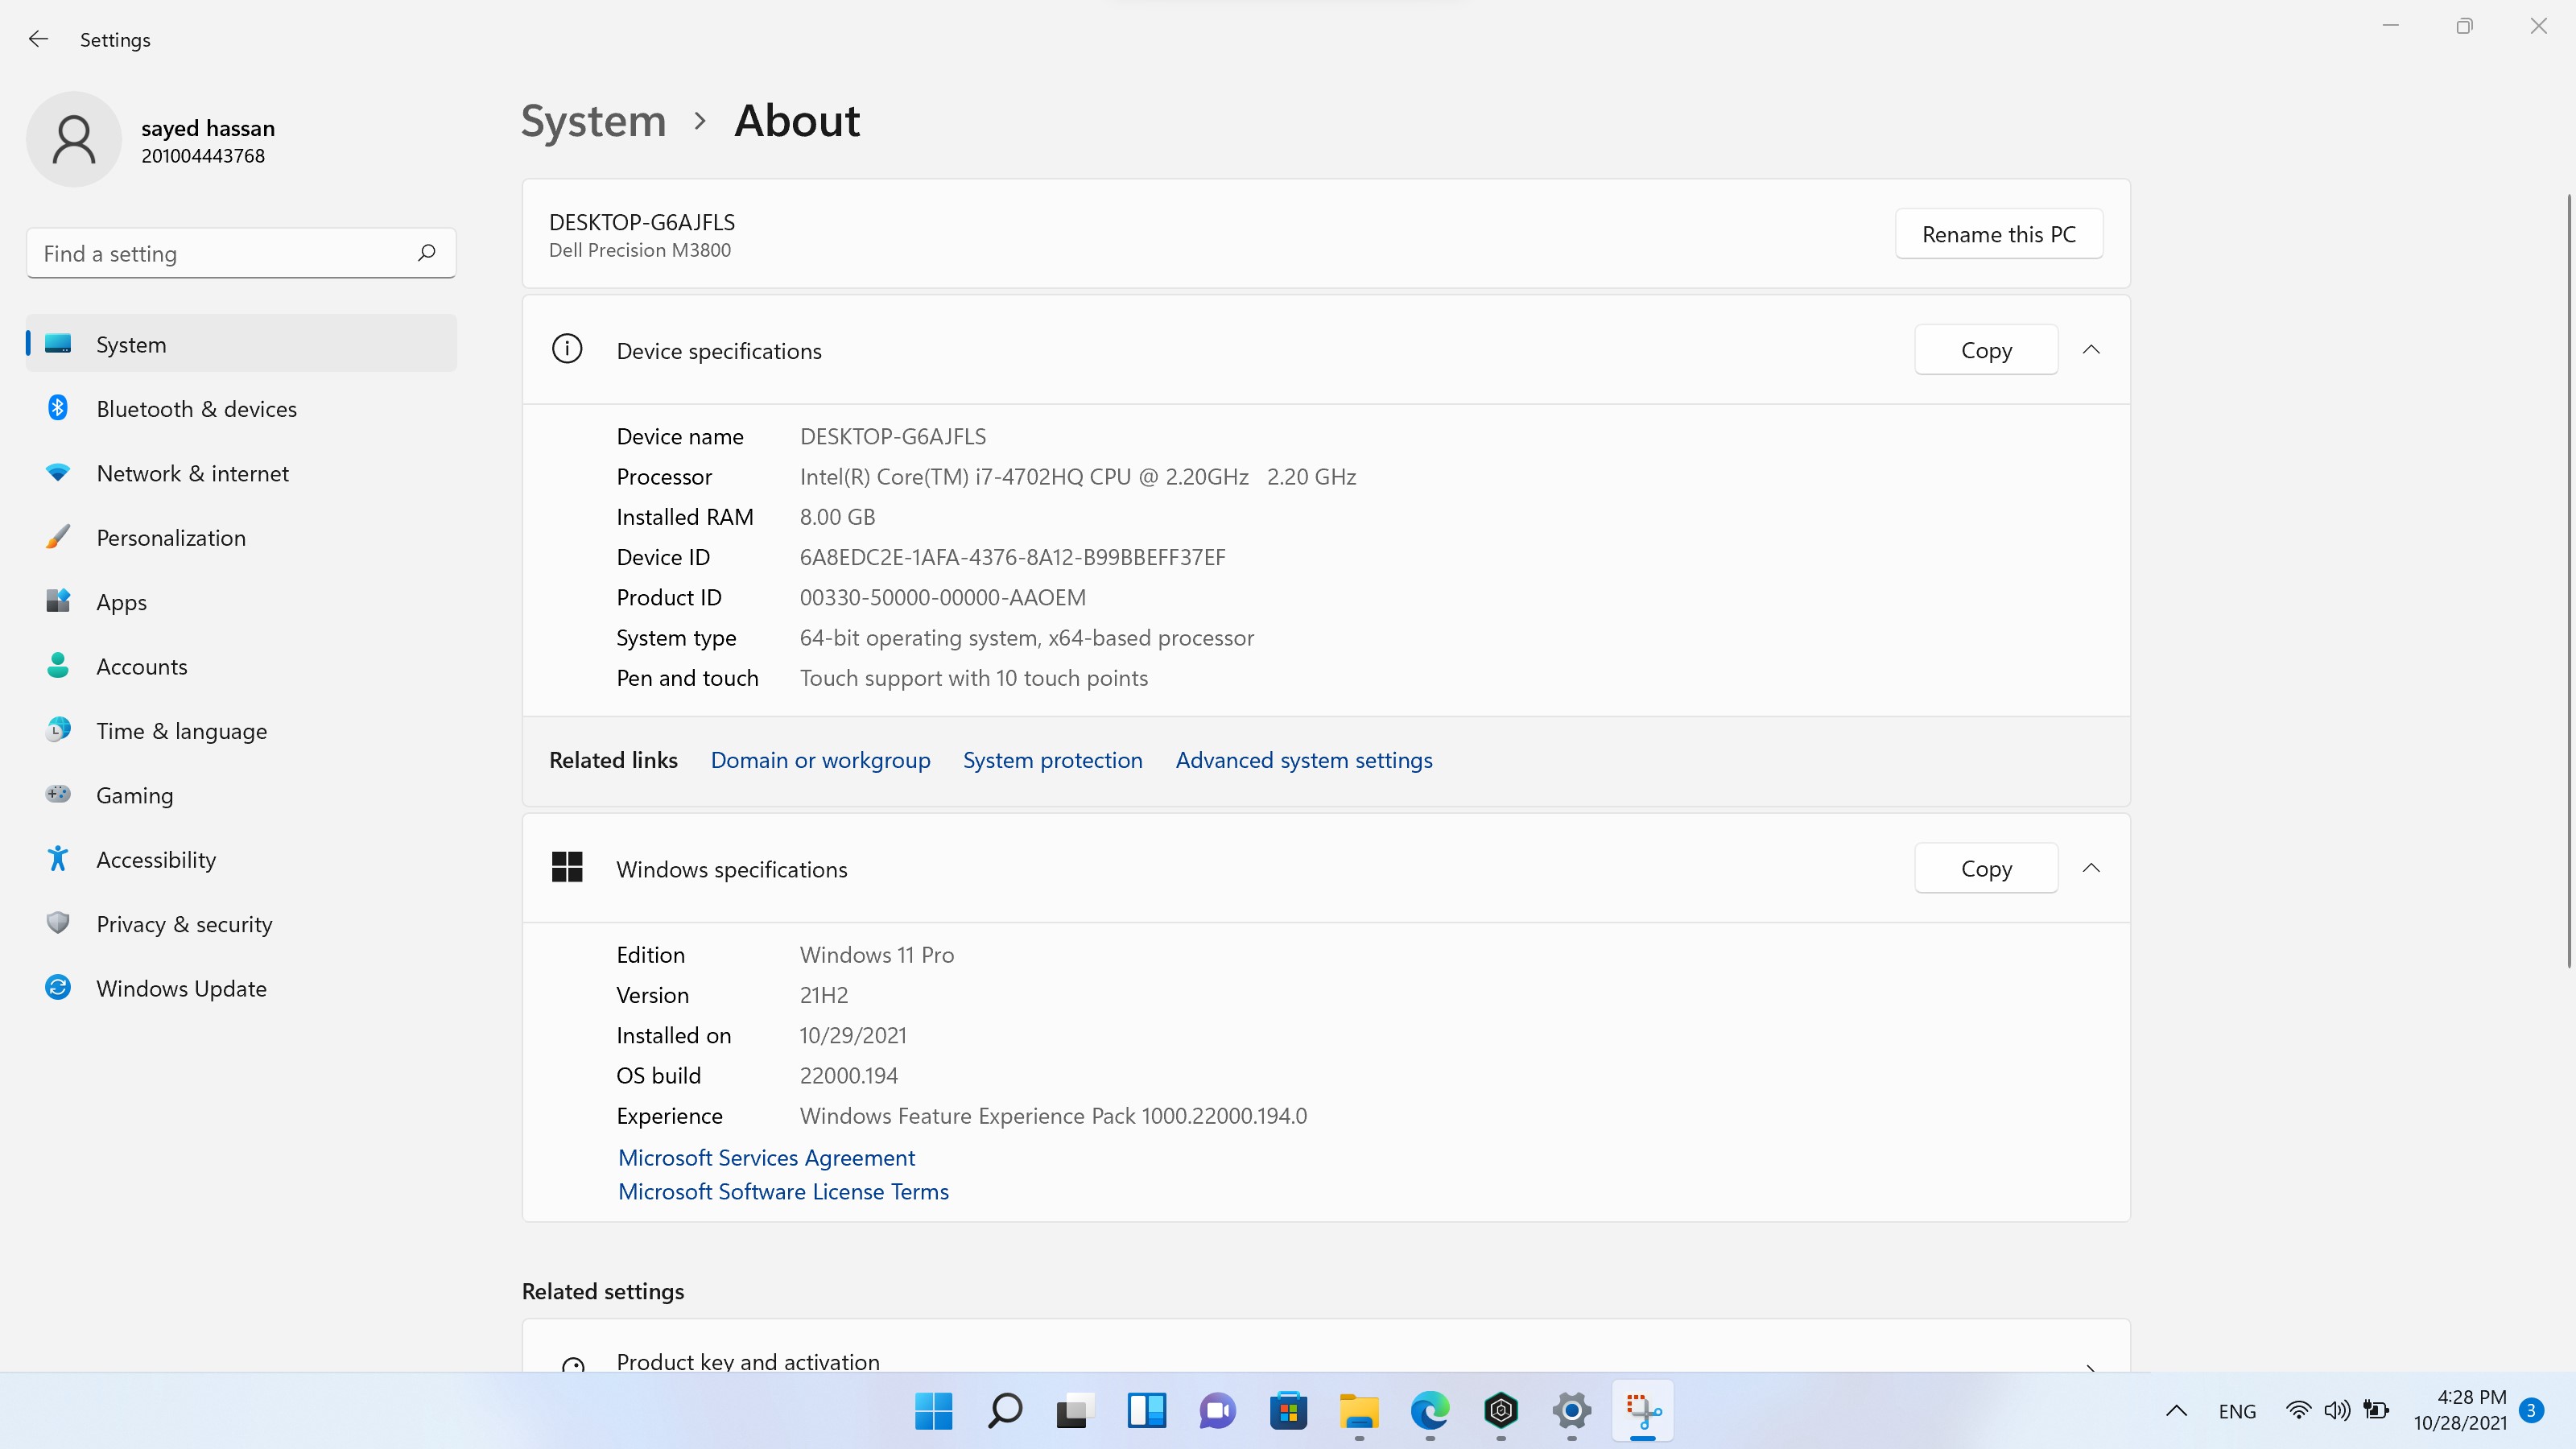Open the notification badge showing 3

click(2531, 1410)
